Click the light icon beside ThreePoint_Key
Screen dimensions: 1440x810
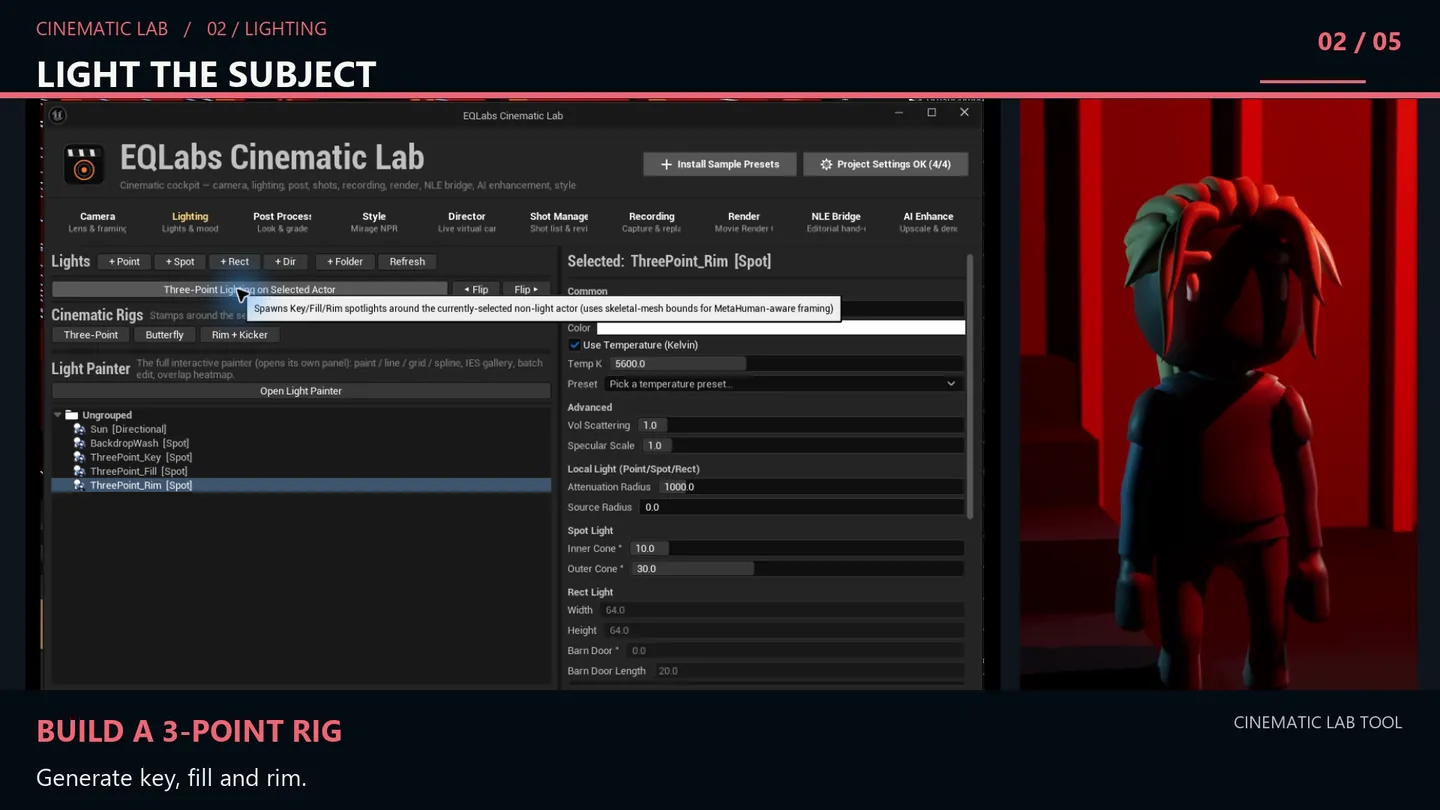click(x=80, y=457)
